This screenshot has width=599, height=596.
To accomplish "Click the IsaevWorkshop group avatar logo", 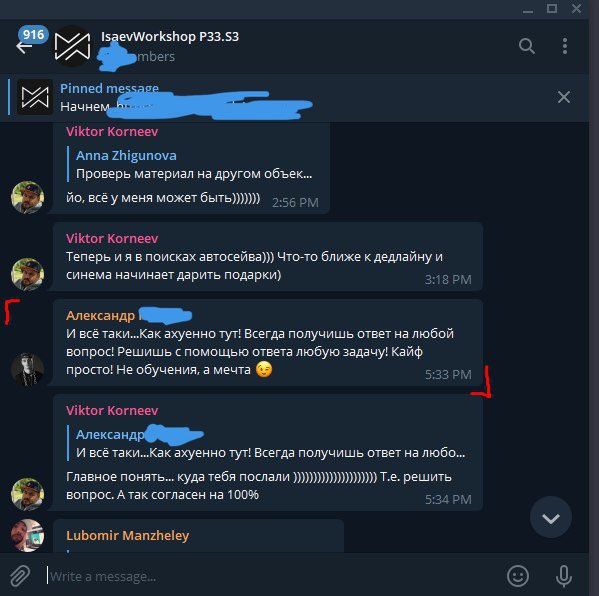I will pyautogui.click(x=72, y=46).
